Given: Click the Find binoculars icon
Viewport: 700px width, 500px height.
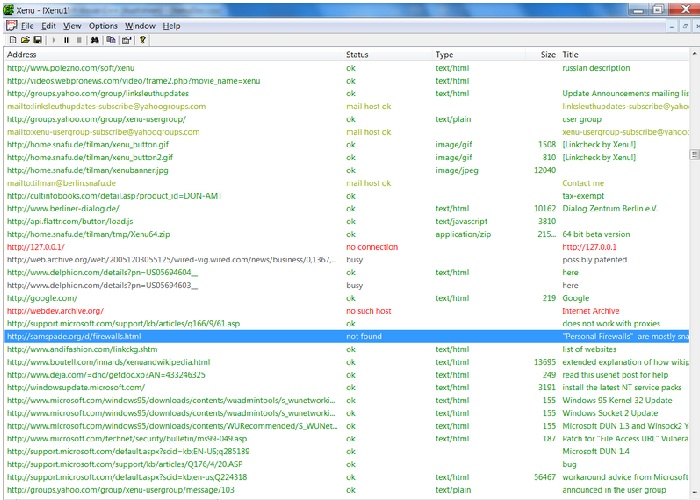Looking at the screenshot, I should 96,40.
